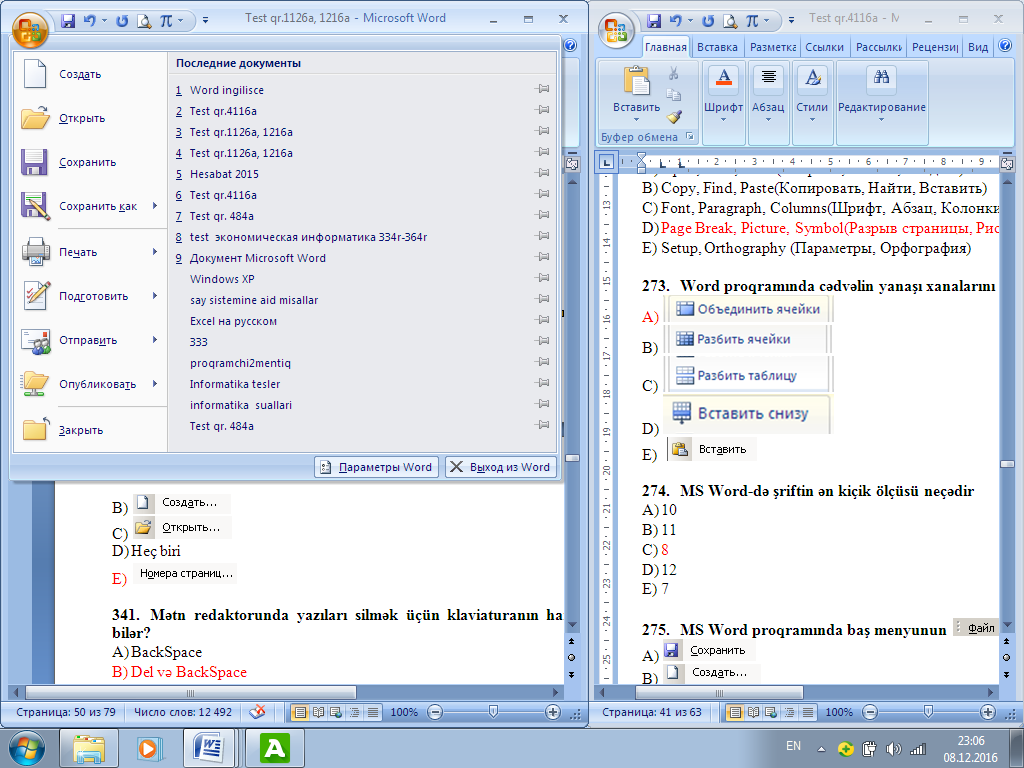Image resolution: width=1024 pixels, height=768 pixels.
Task: Click the green A application icon on the taskbar
Action: pyautogui.click(x=274, y=748)
